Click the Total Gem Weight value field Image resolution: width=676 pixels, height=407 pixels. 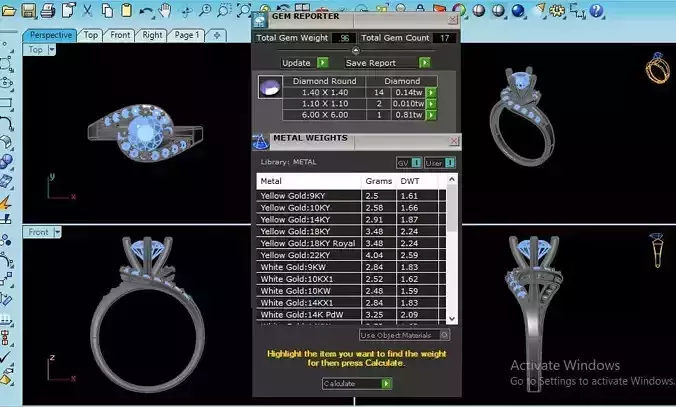(344, 38)
